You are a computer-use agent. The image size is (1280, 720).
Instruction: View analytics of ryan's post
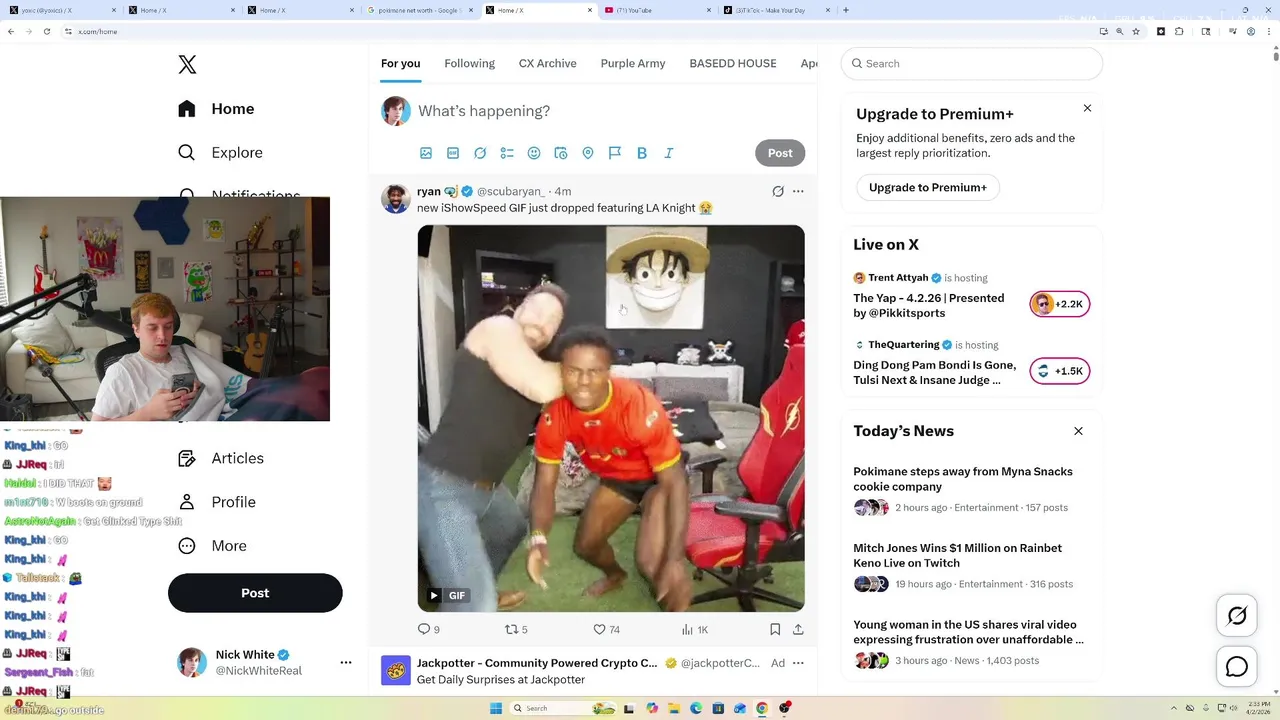click(694, 629)
